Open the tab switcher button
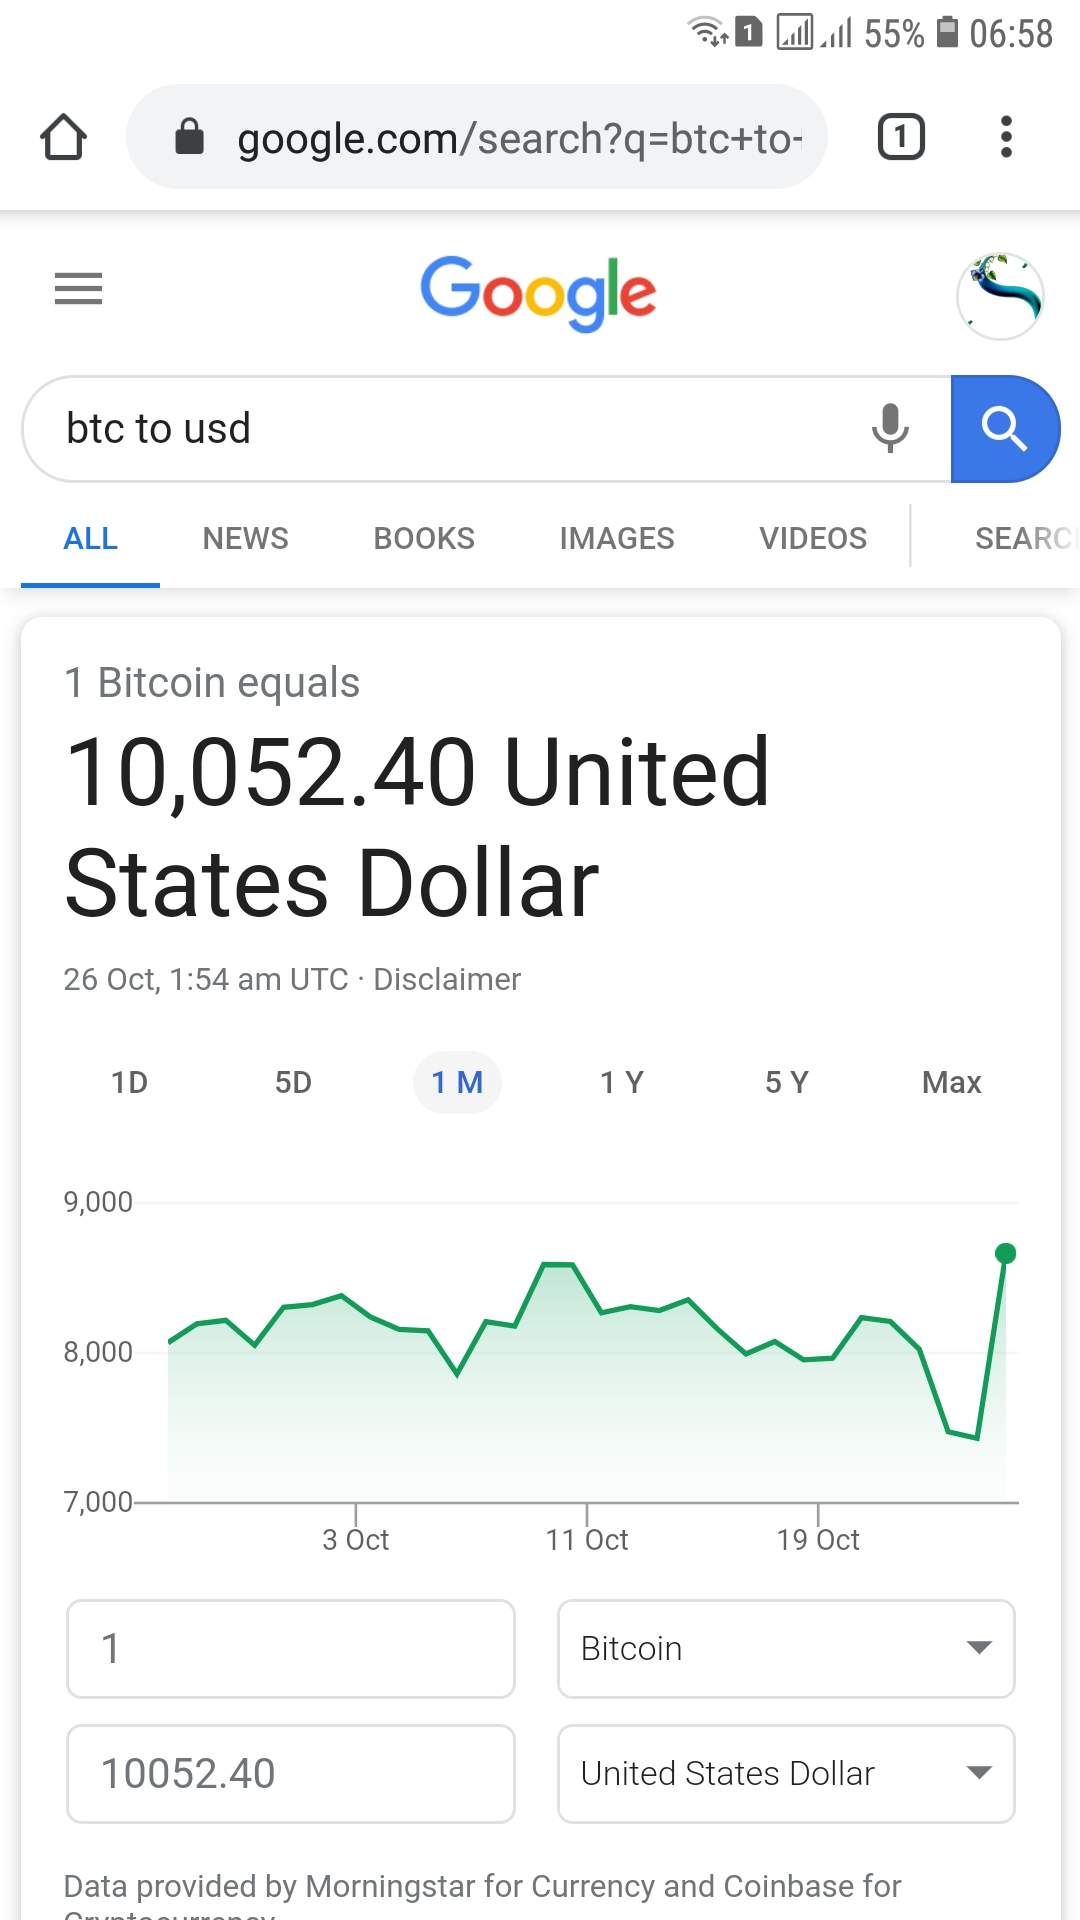 click(x=900, y=137)
